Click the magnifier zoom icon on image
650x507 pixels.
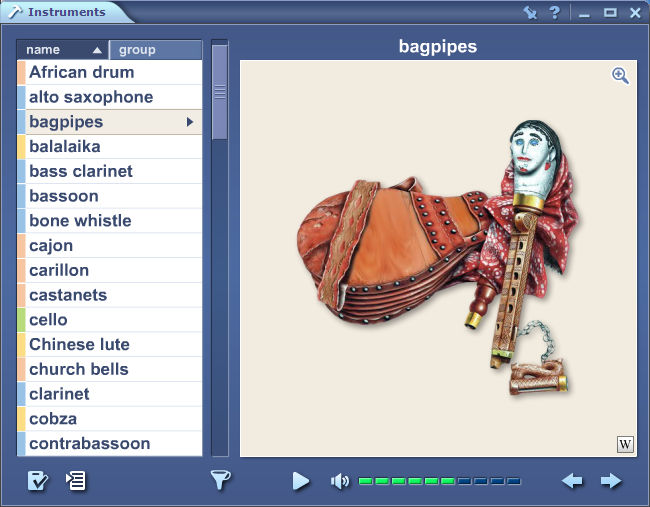tap(620, 76)
